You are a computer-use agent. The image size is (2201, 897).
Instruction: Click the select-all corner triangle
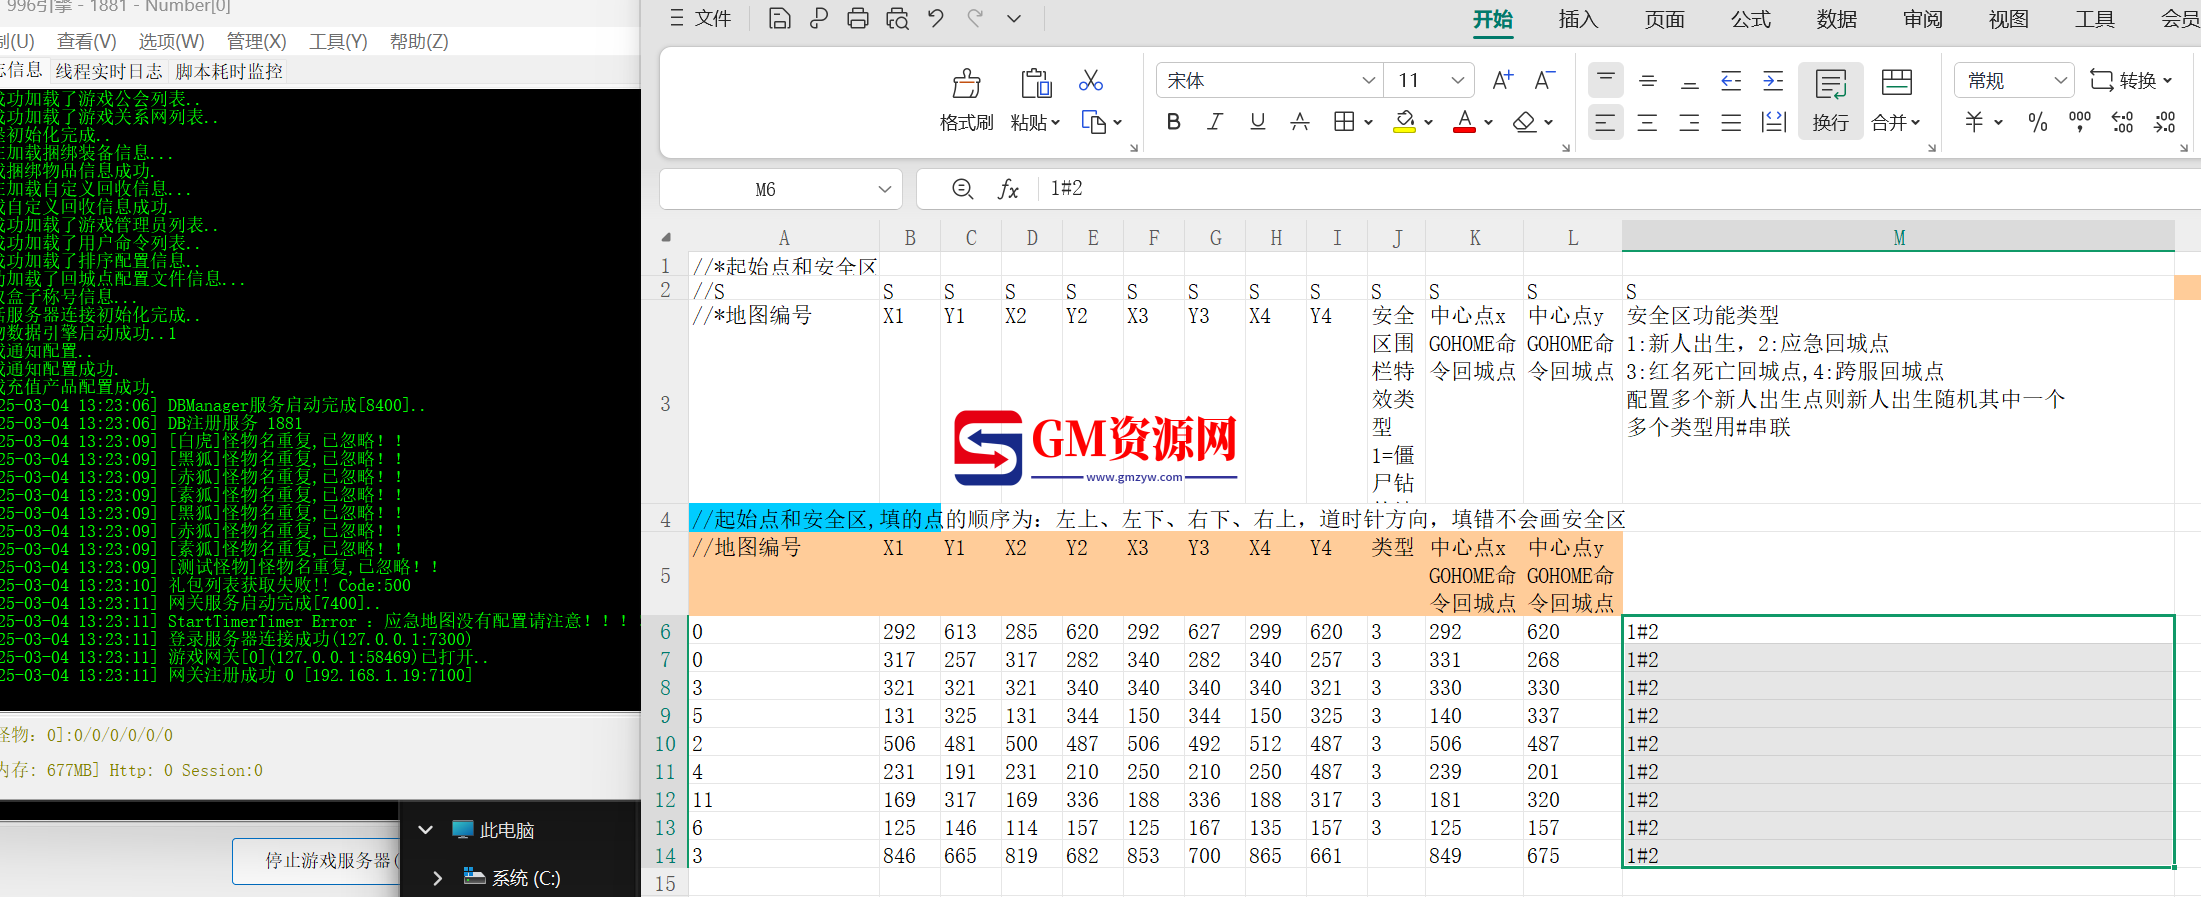coord(665,238)
